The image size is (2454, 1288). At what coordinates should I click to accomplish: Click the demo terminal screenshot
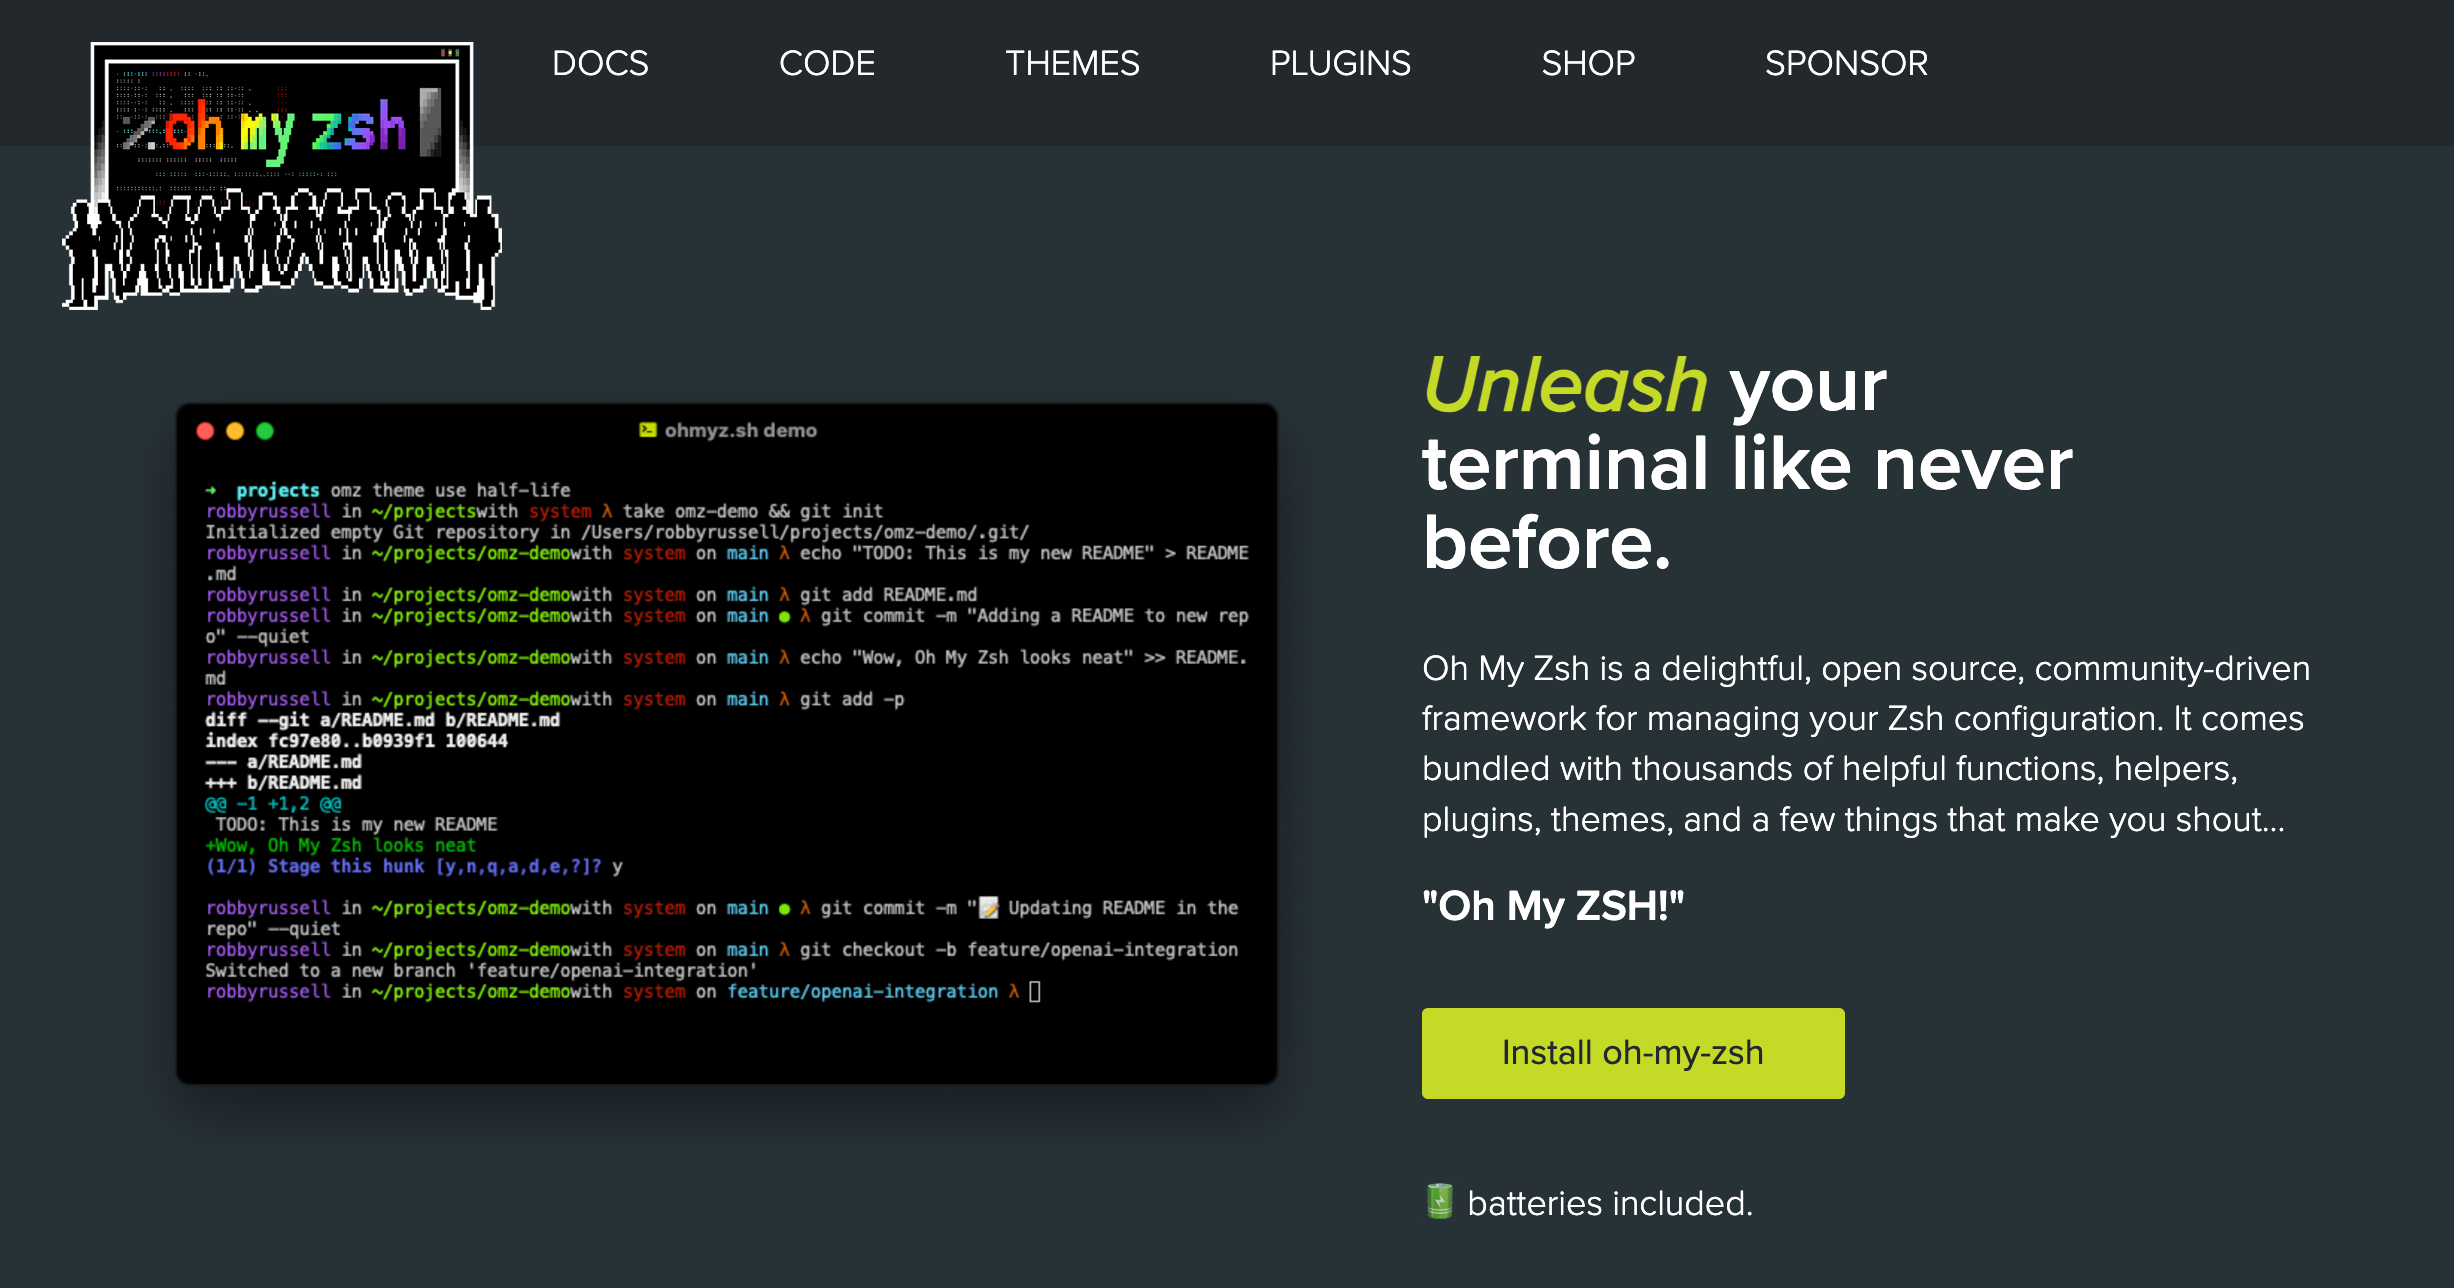tap(727, 744)
